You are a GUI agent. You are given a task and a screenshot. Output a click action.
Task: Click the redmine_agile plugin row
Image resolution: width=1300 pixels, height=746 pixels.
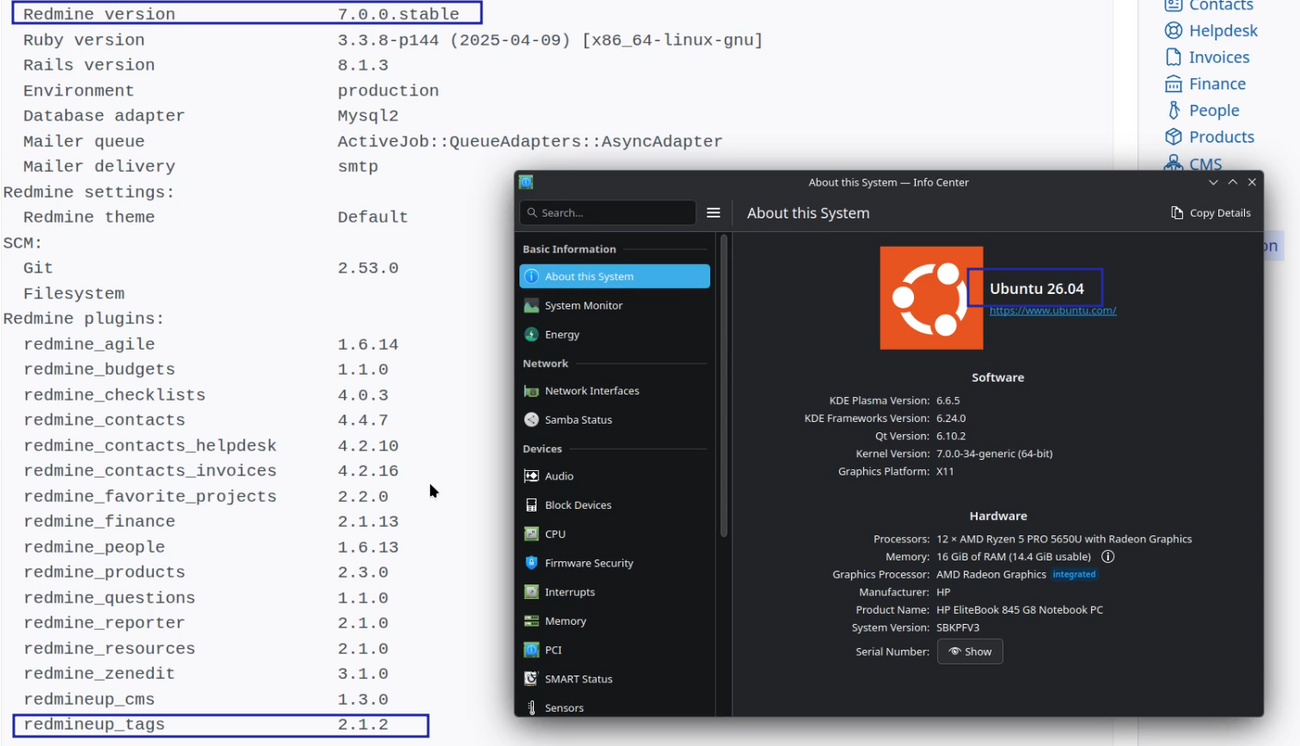coord(211,344)
